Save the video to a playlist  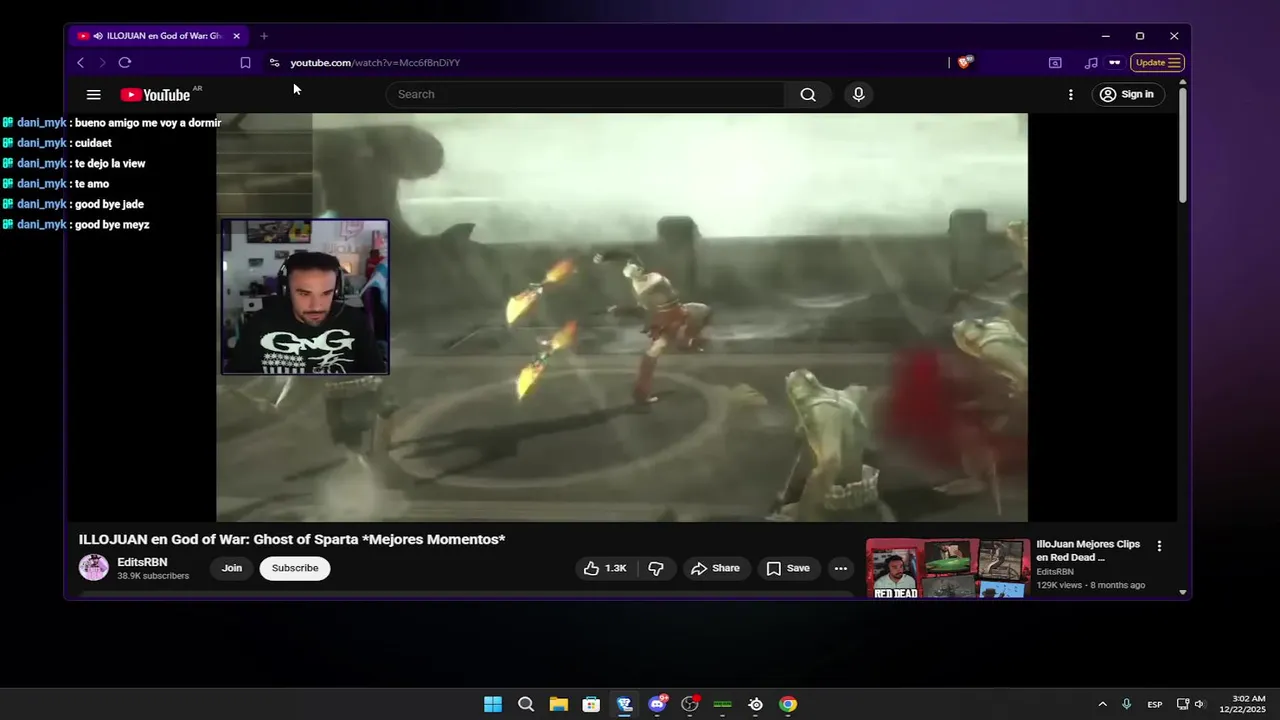coord(788,568)
